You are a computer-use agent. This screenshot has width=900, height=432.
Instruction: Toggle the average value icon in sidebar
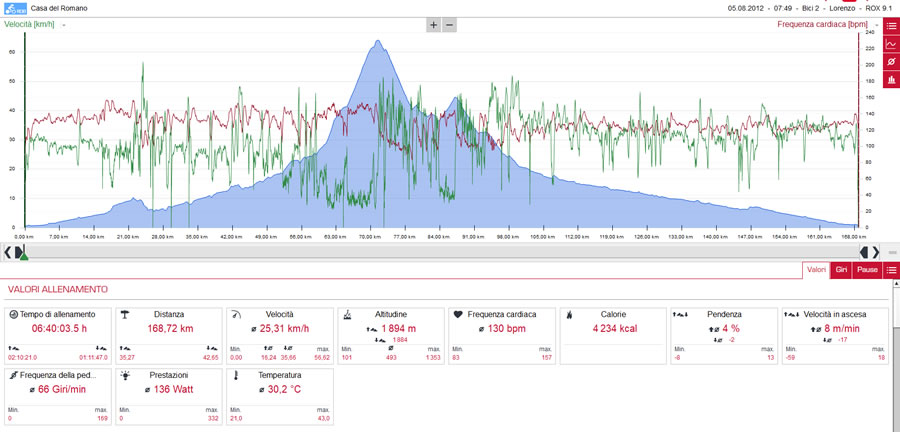click(891, 61)
